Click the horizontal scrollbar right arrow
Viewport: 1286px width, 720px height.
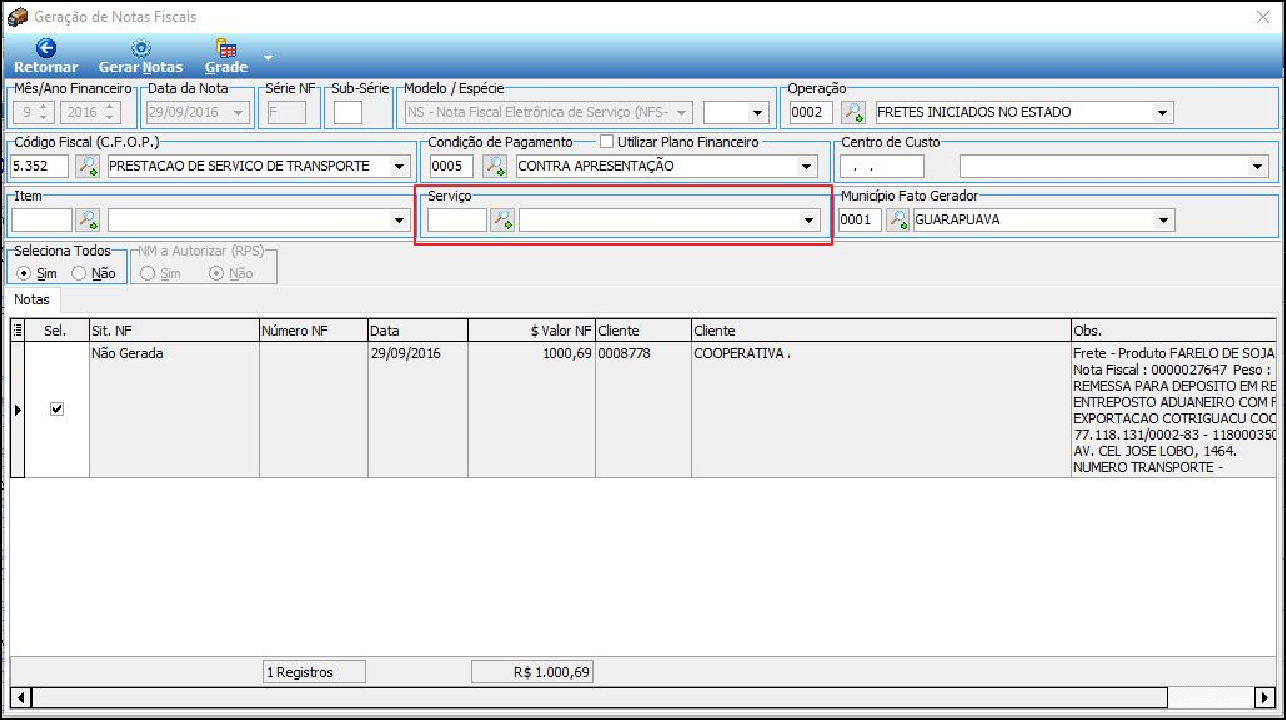1267,696
